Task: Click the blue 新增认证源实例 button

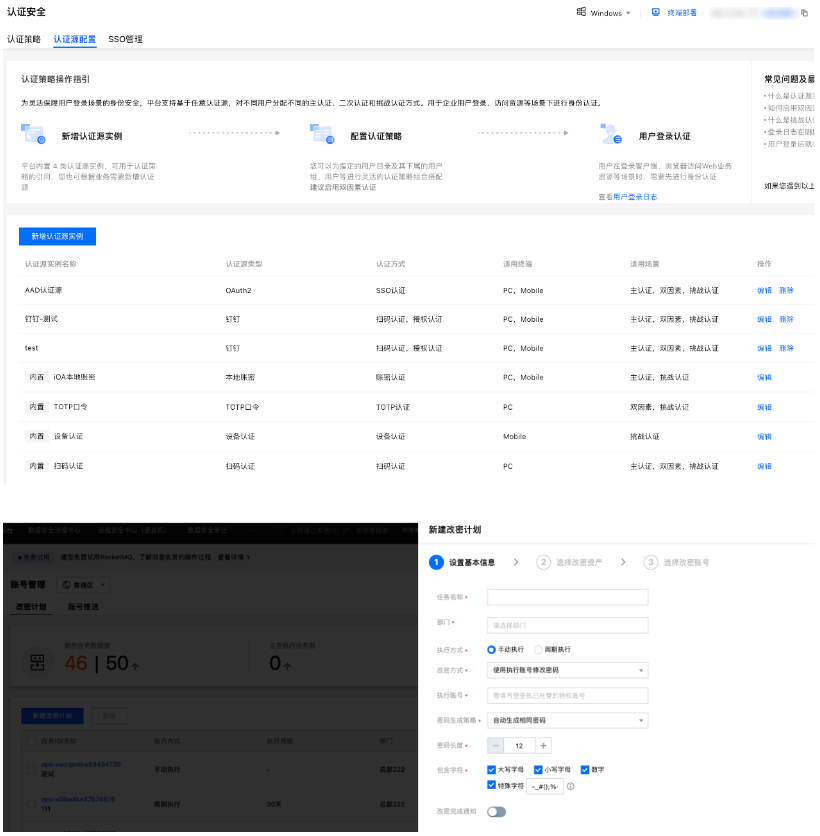Action: point(57,236)
